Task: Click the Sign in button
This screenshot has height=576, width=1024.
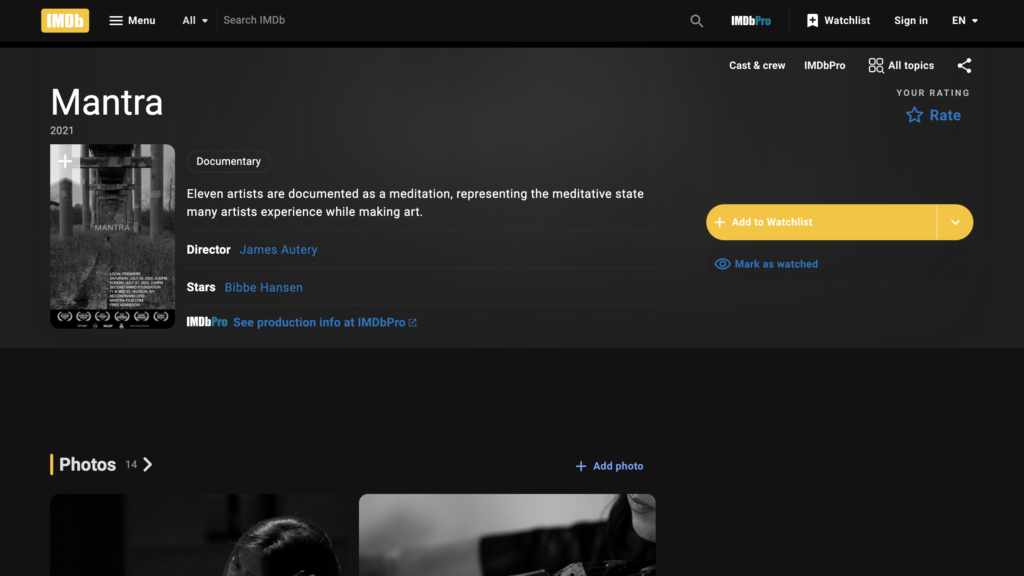Action: click(910, 20)
